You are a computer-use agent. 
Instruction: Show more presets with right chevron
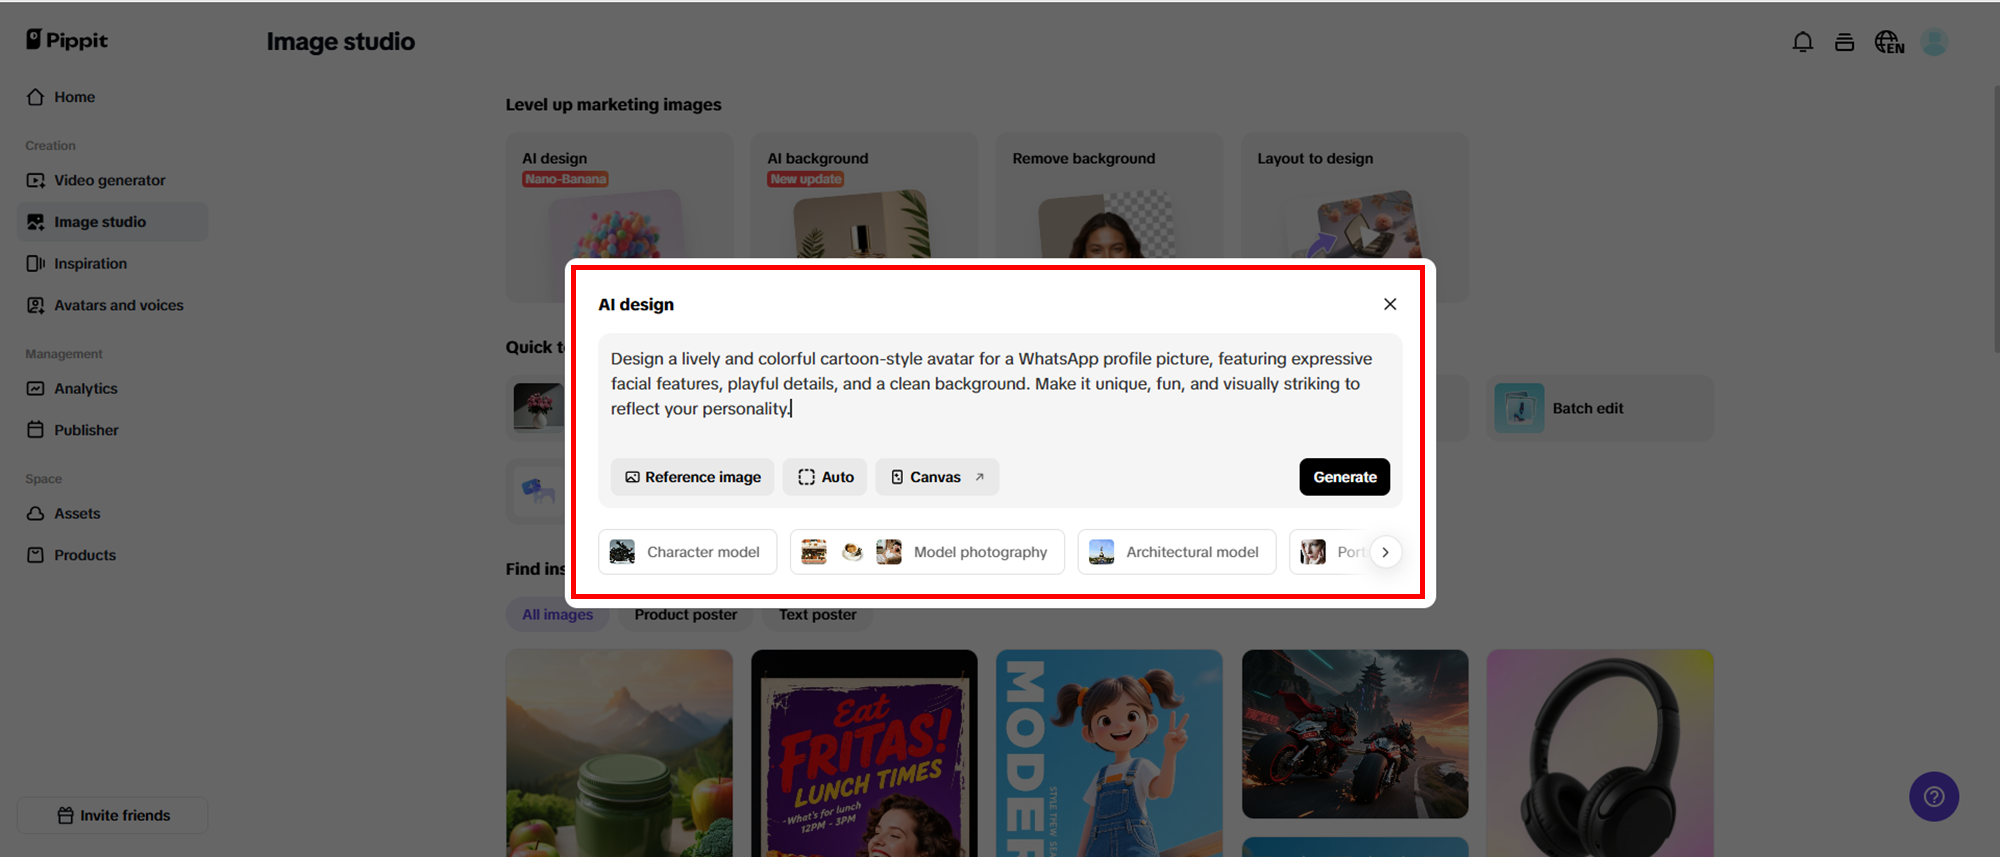pos(1385,552)
